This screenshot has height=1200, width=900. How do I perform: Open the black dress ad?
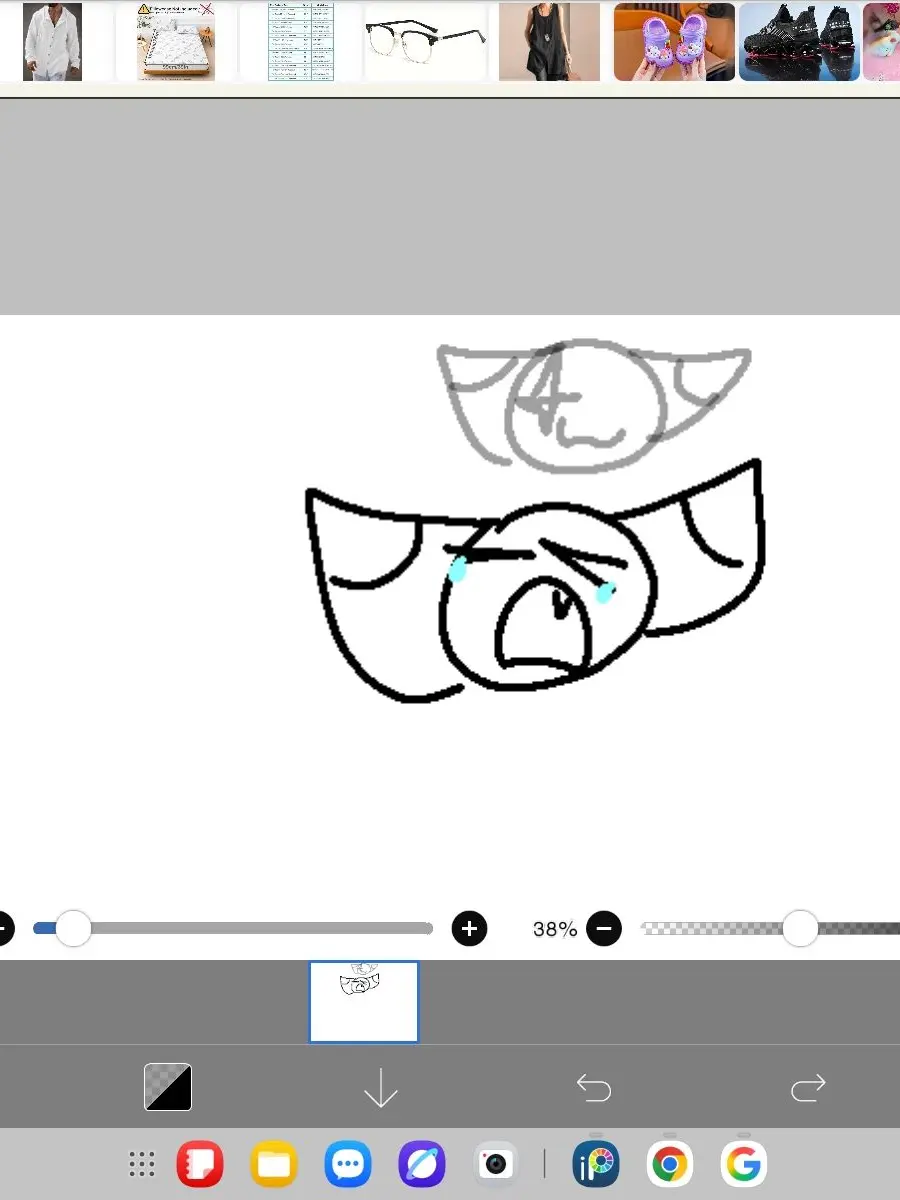(x=550, y=42)
